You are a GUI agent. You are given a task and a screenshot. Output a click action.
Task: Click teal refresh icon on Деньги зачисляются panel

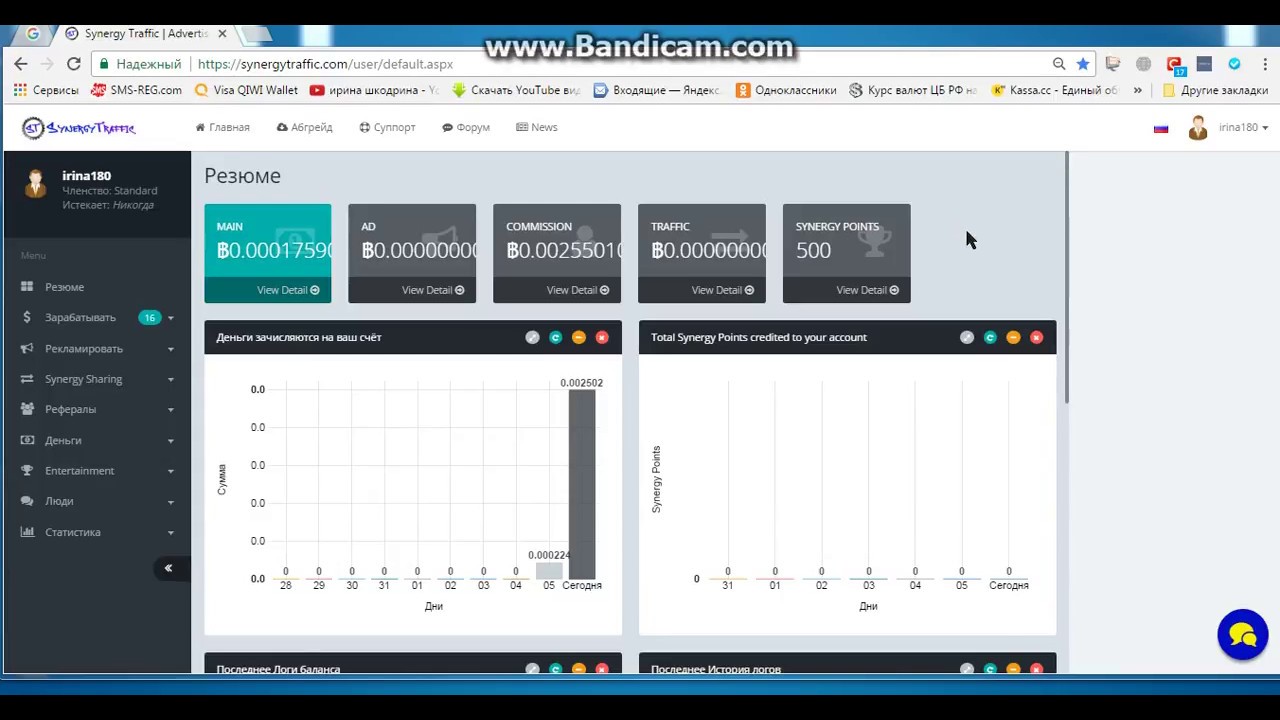556,337
